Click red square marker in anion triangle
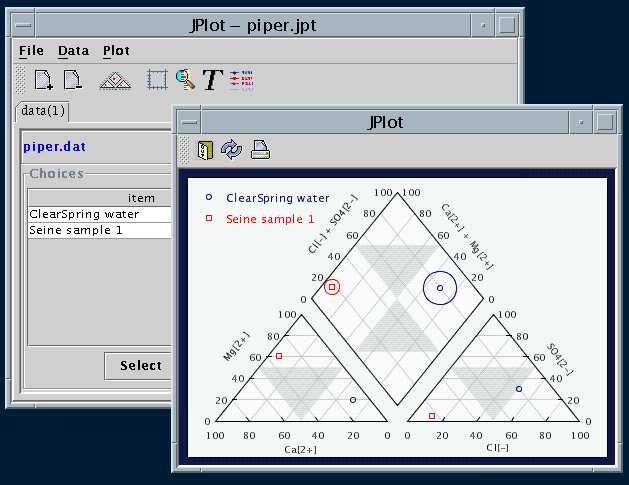Image resolution: width=629 pixels, height=485 pixels. [432, 416]
